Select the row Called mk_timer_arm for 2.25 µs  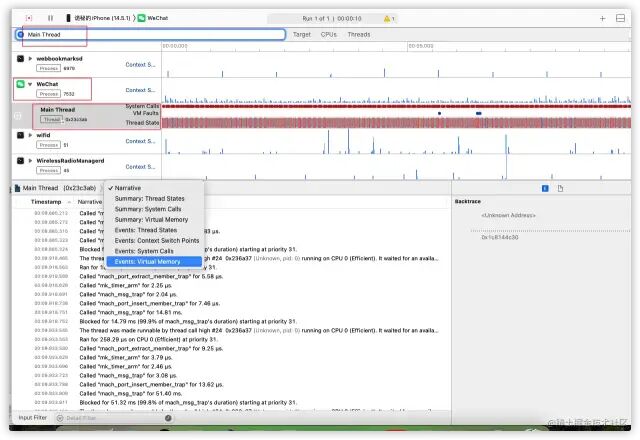point(231,286)
